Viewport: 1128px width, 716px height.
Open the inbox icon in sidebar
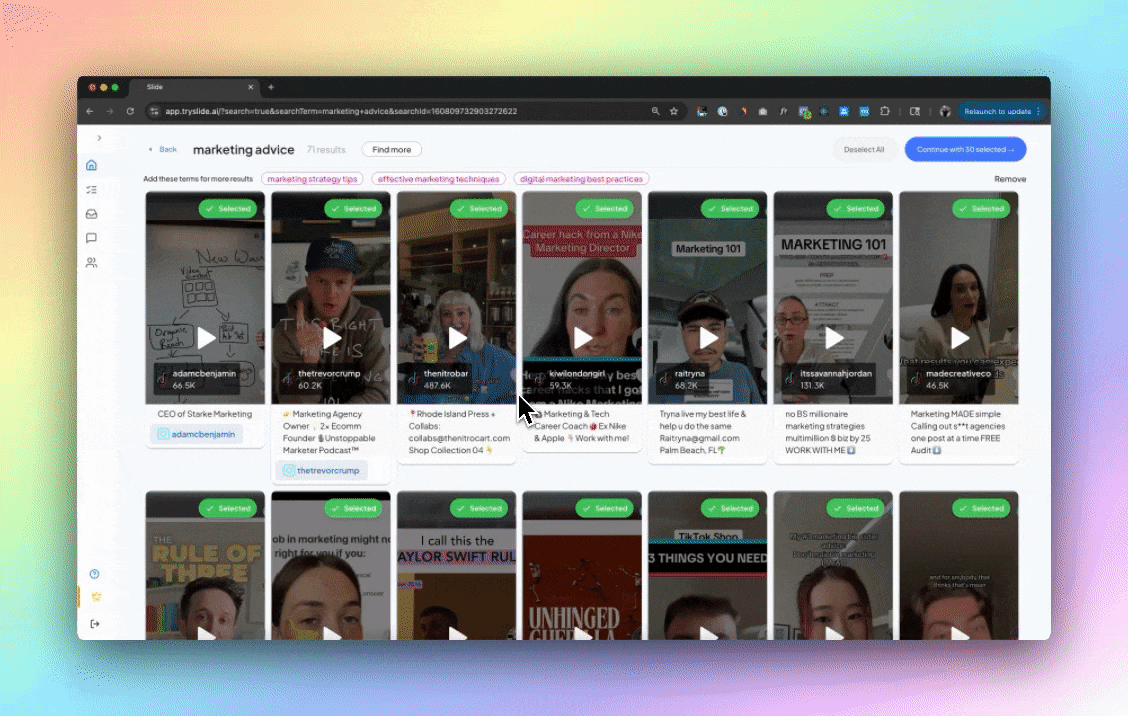click(x=91, y=214)
